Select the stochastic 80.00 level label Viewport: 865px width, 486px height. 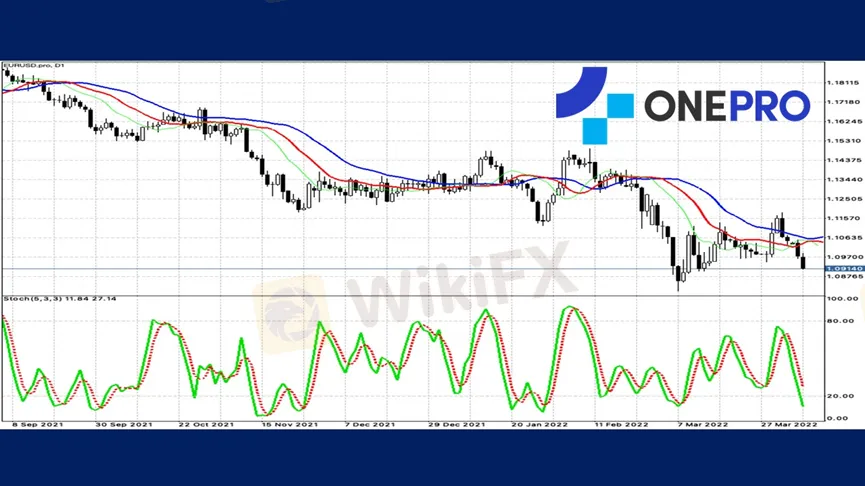839,322
